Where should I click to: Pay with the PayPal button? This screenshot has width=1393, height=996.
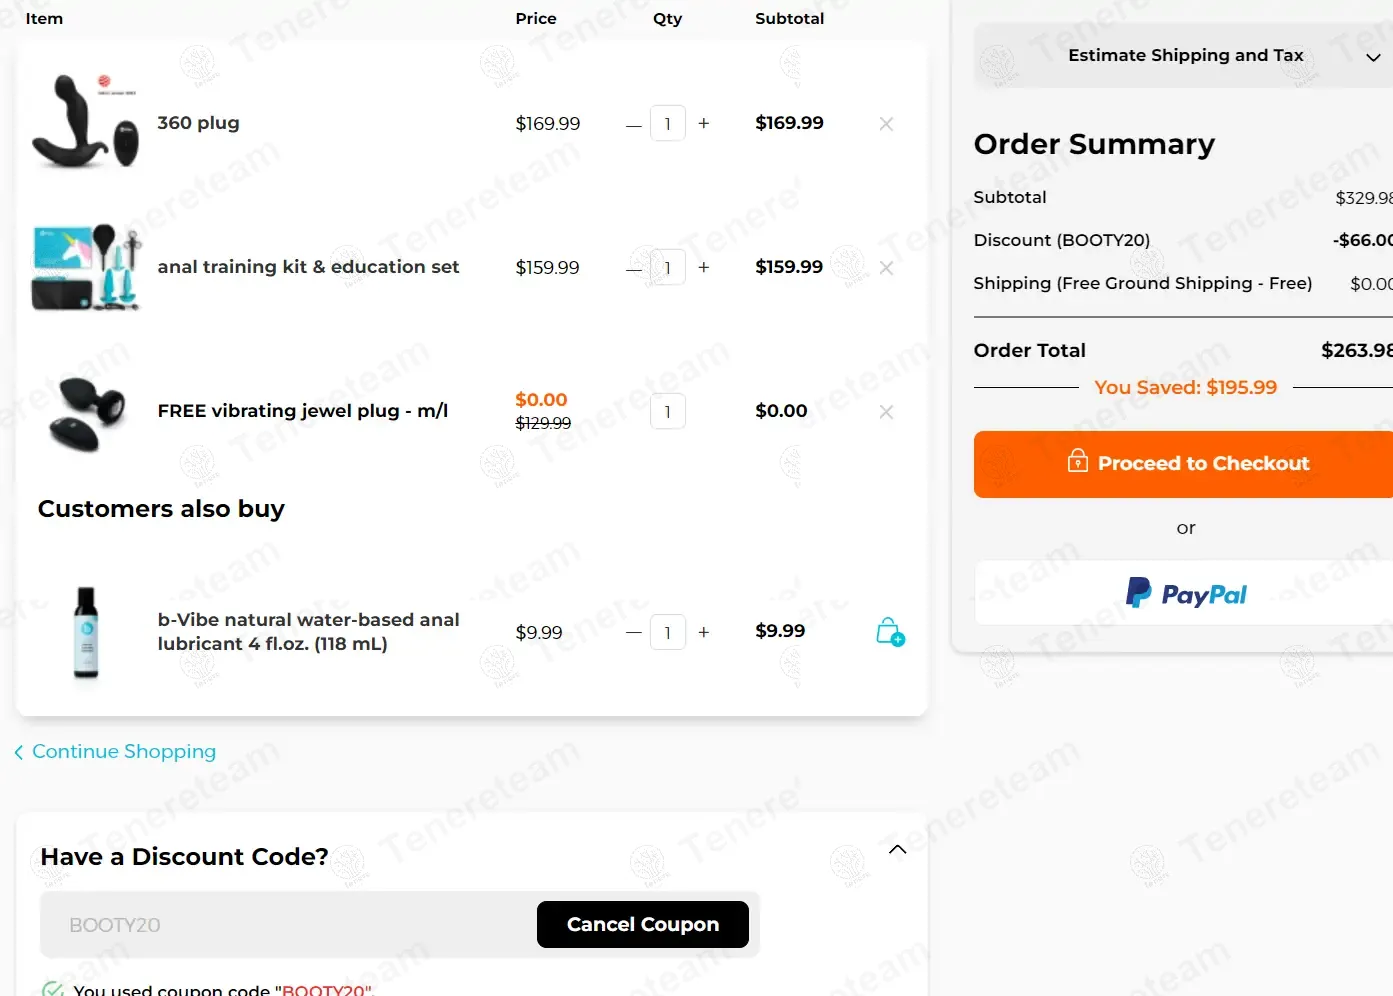coord(1185,593)
